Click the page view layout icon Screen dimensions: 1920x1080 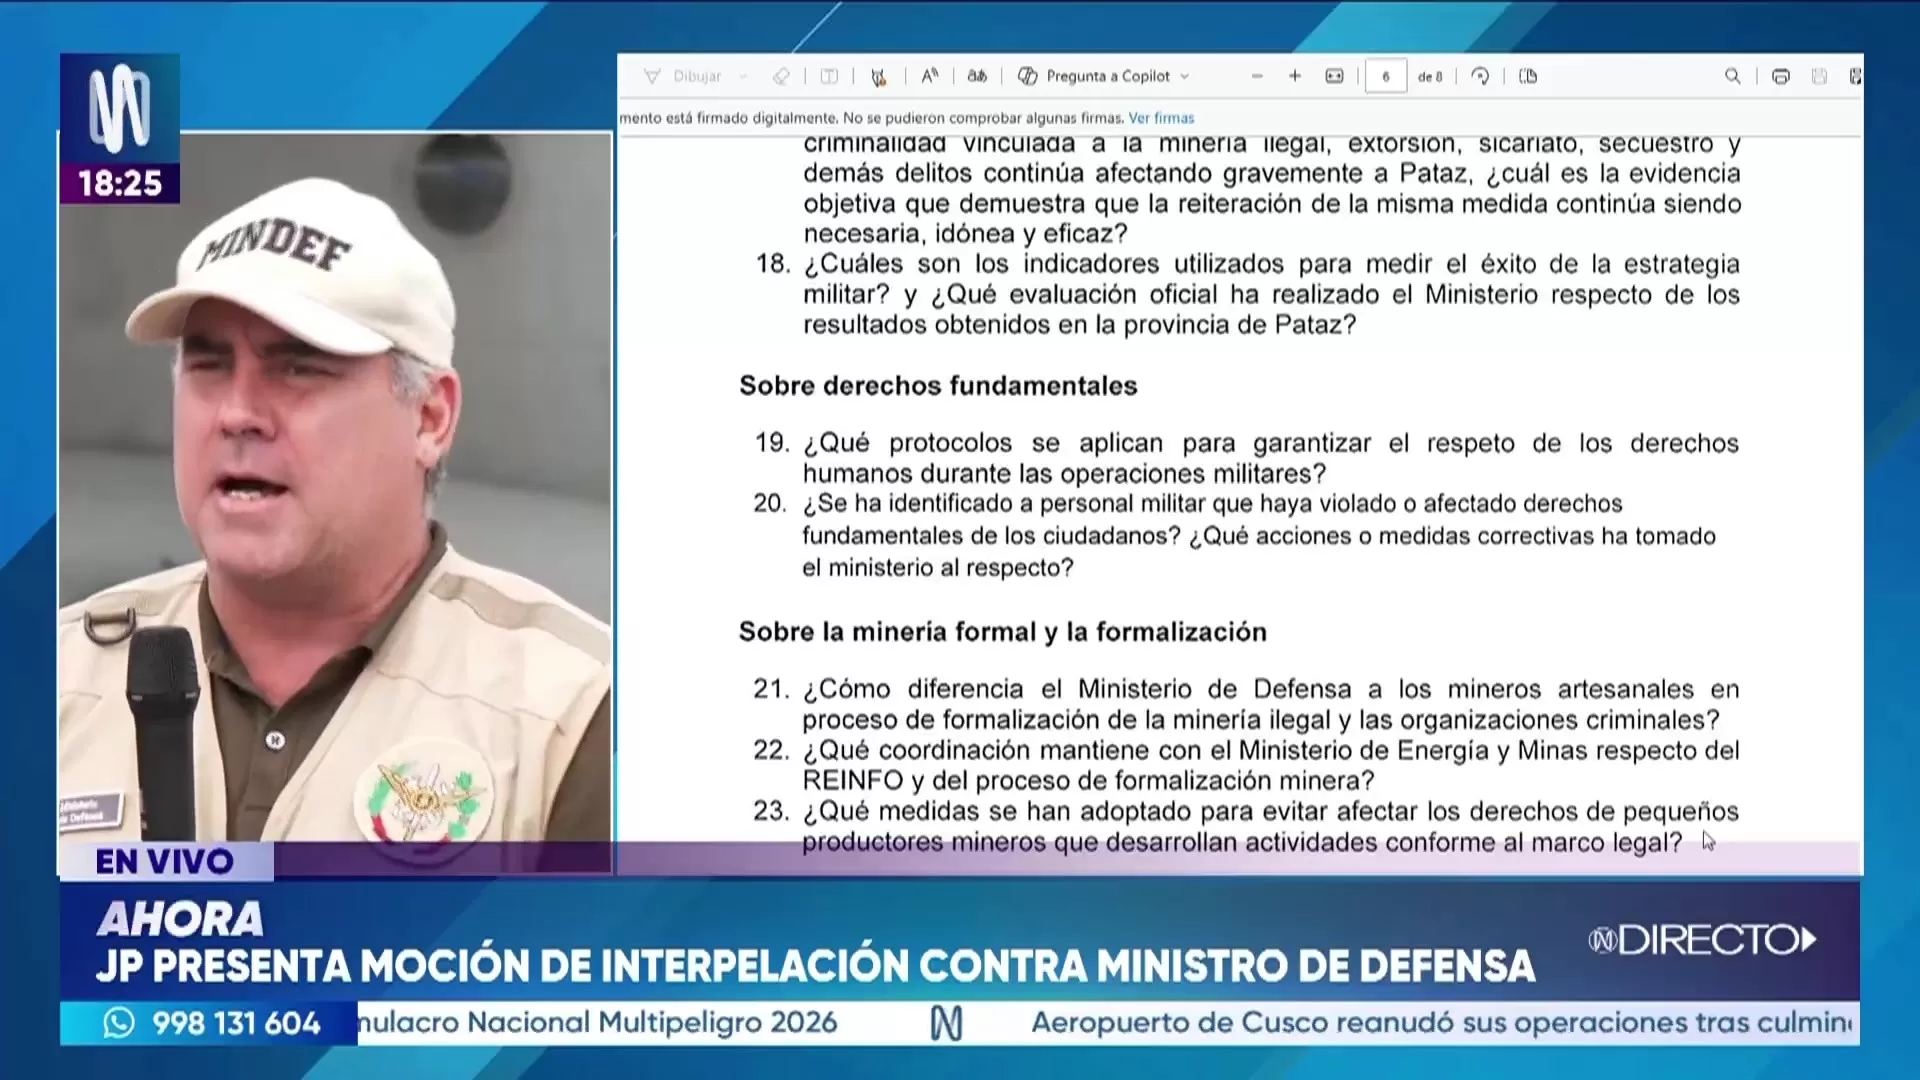1528,76
